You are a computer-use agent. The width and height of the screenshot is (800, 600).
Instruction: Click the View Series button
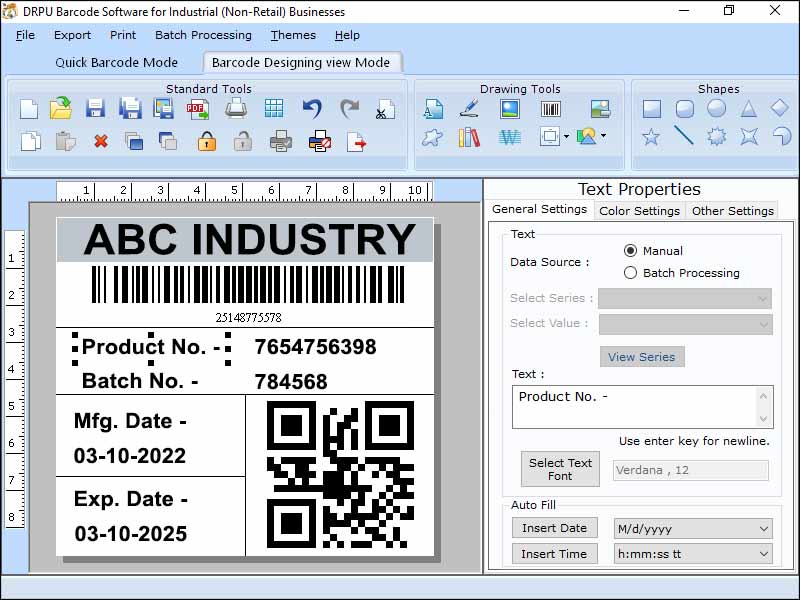(641, 356)
